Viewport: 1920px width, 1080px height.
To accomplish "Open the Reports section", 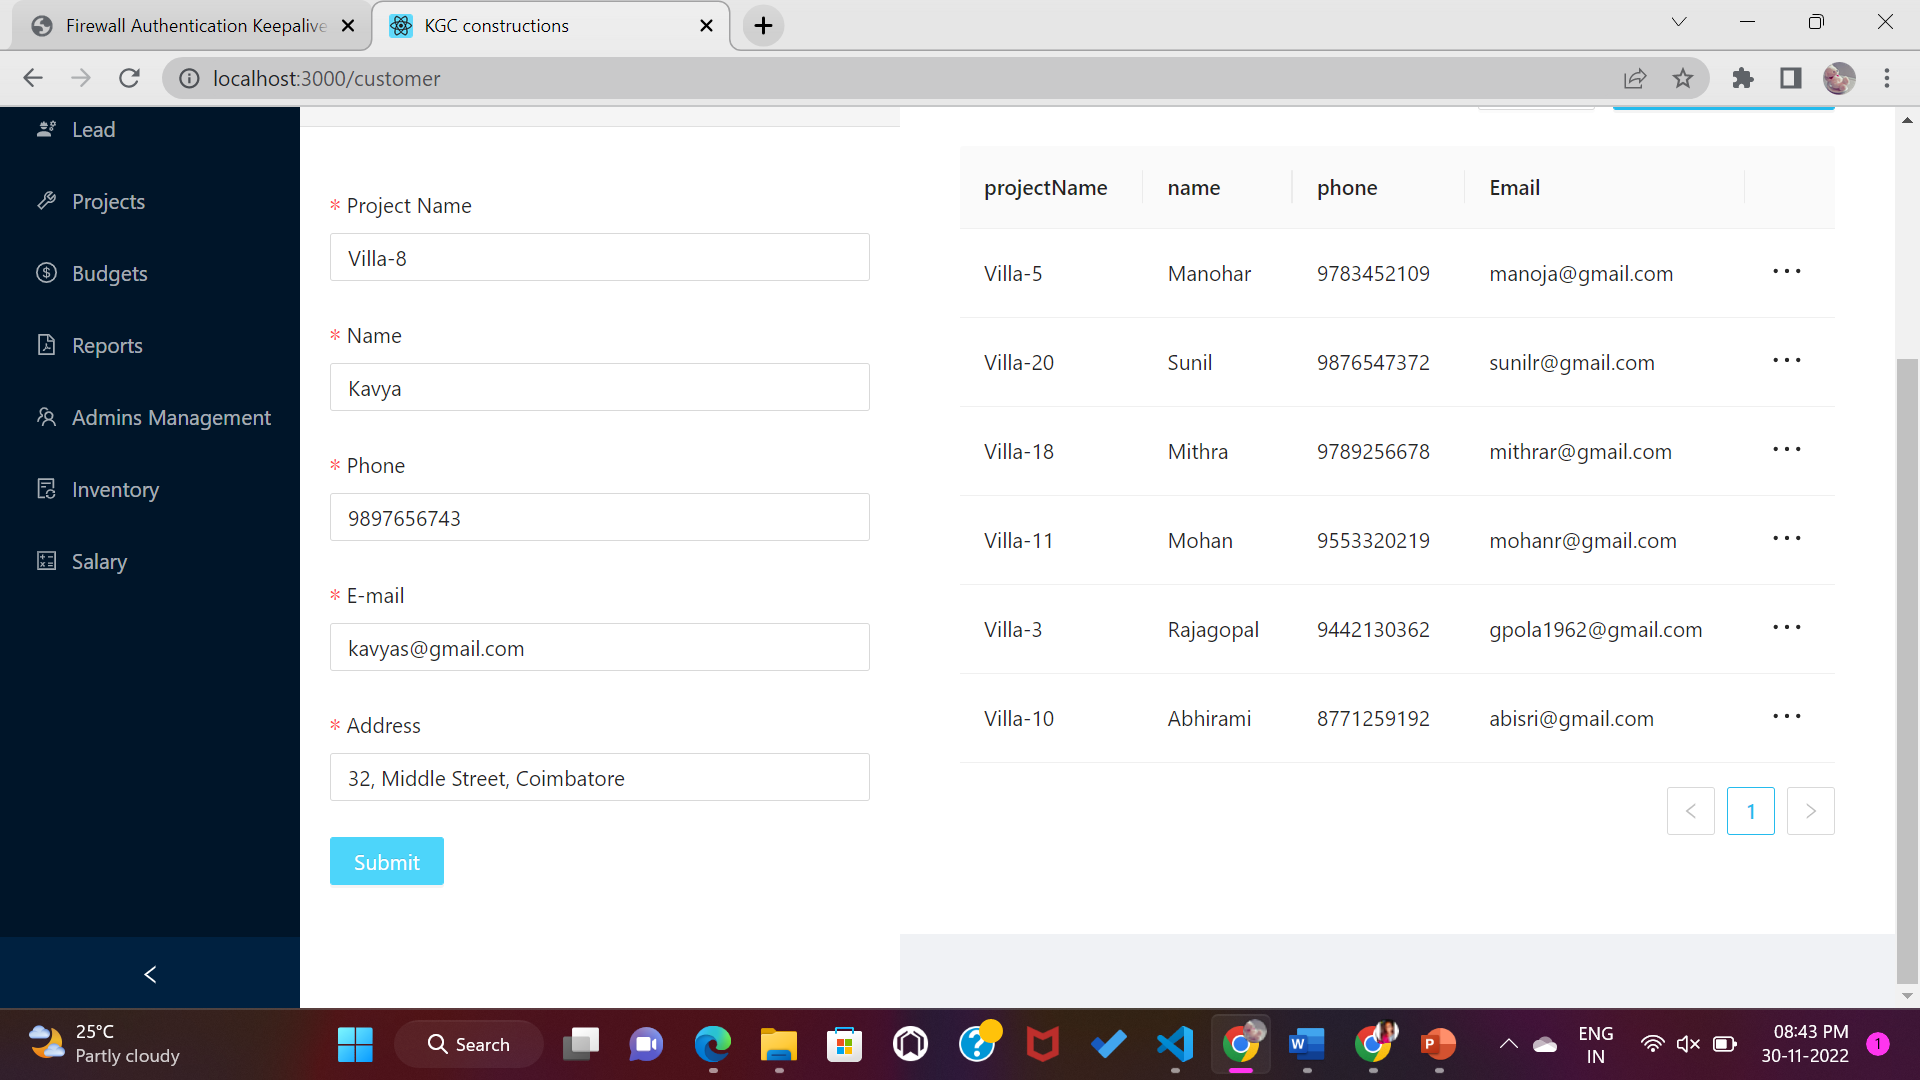I will pos(107,345).
